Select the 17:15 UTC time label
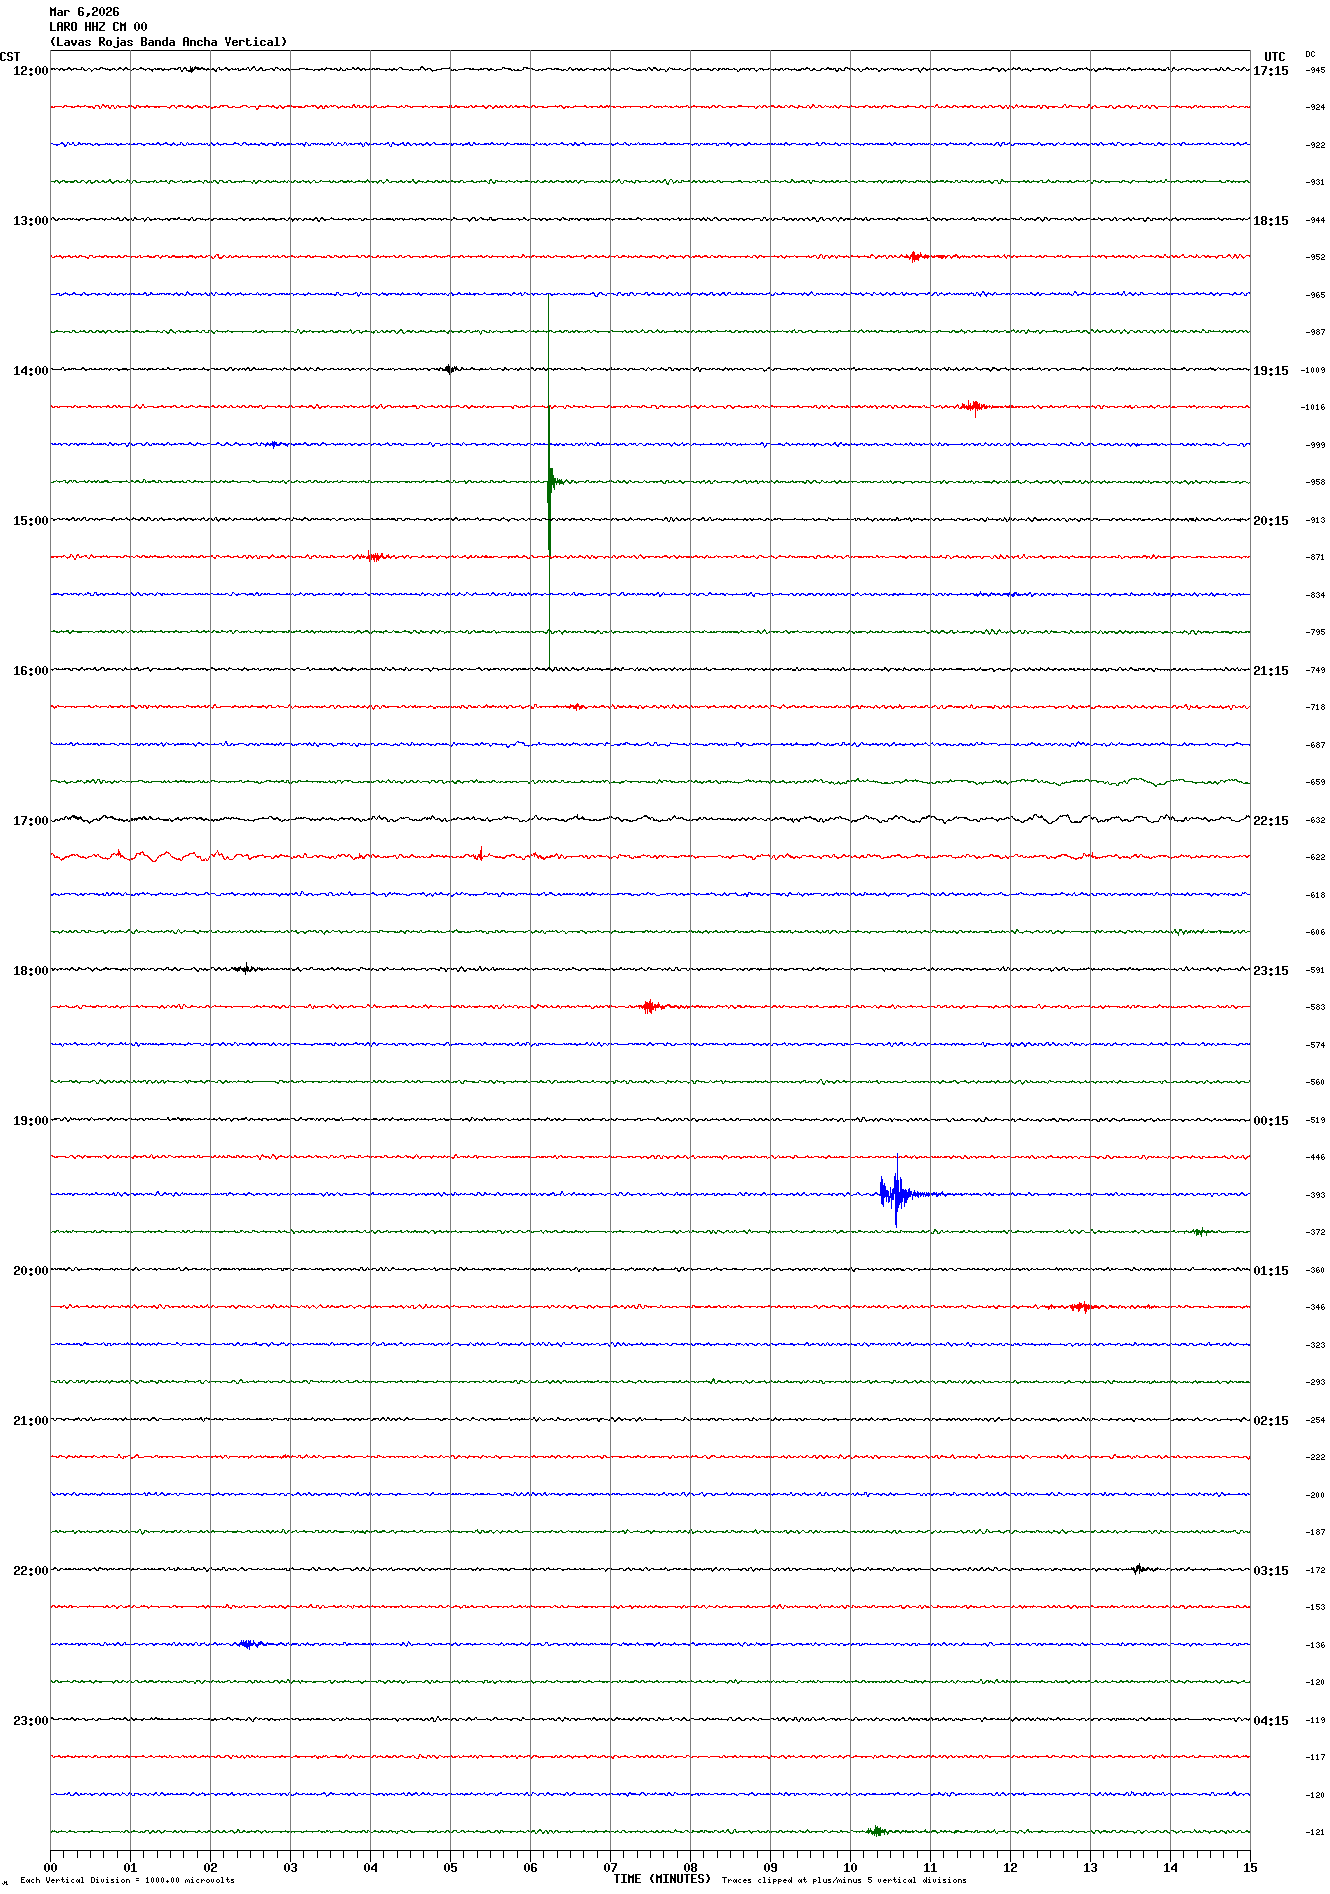 pos(1270,71)
